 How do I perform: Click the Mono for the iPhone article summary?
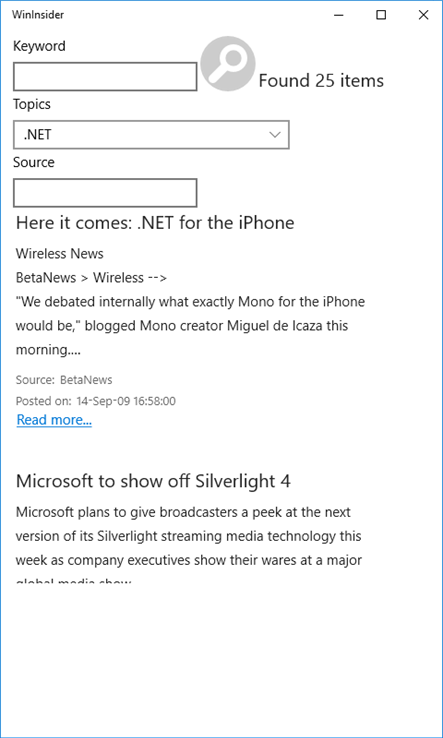(x=190, y=326)
